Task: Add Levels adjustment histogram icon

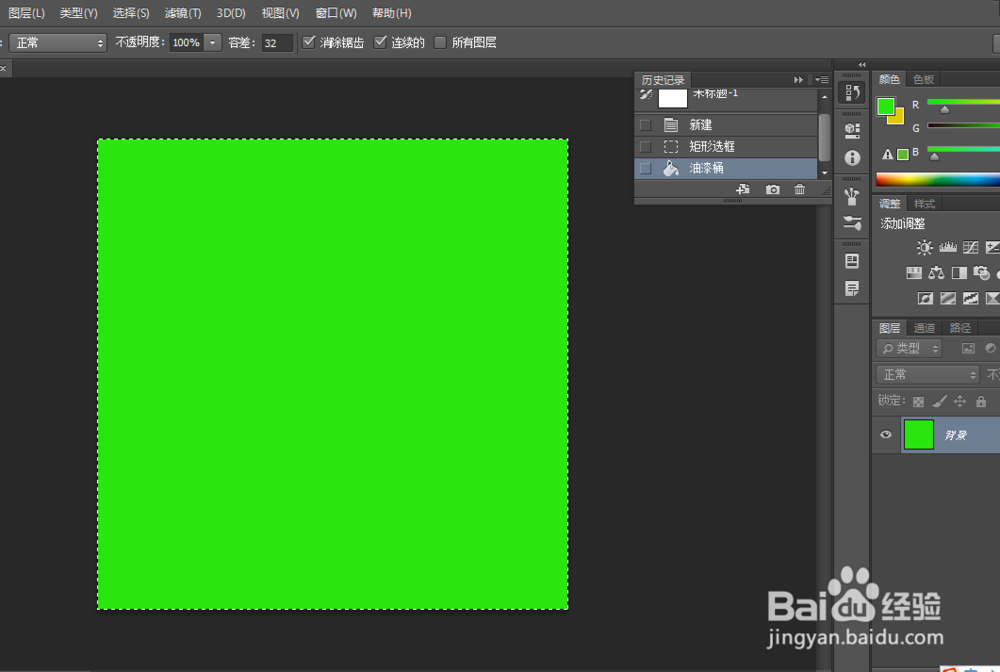Action: 948,247
